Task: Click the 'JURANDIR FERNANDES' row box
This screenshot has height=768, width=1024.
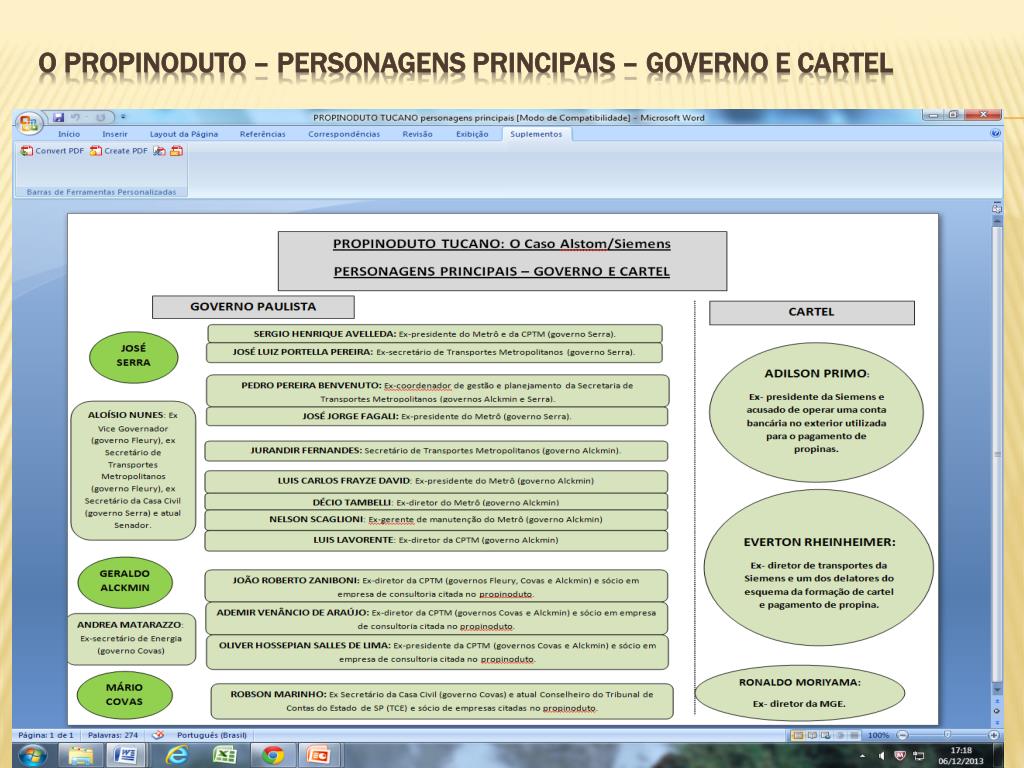Action: pos(436,451)
